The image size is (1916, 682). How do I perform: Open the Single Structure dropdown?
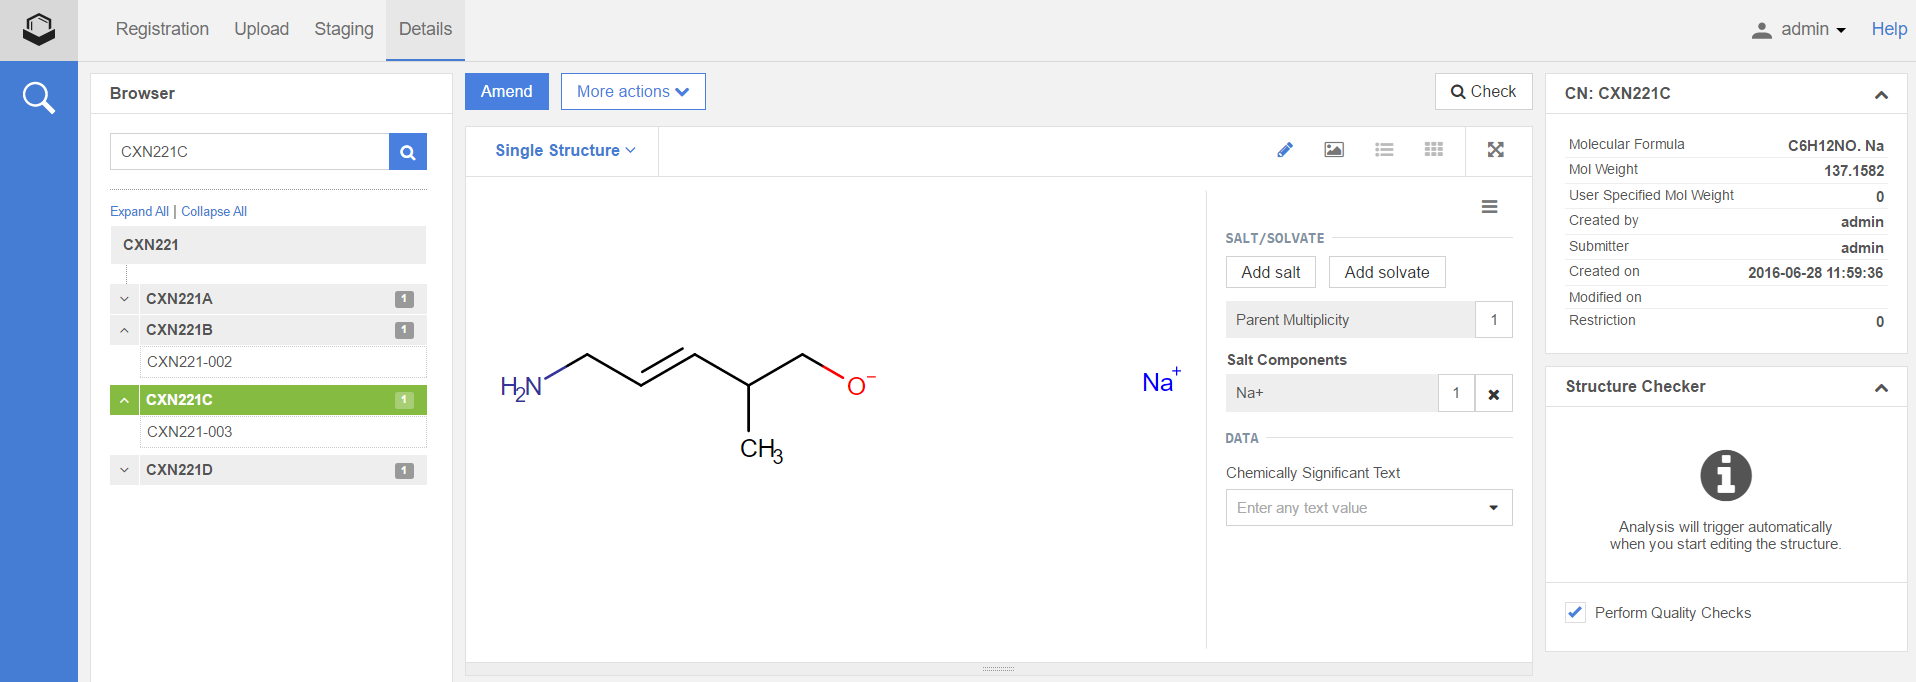(x=565, y=150)
